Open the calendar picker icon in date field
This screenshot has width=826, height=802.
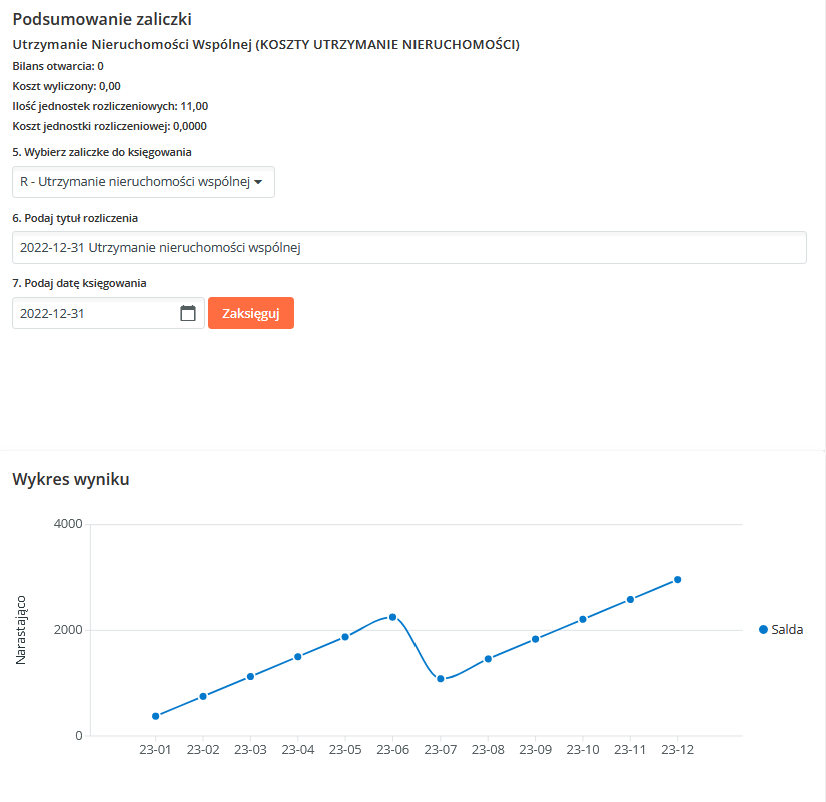(x=188, y=313)
